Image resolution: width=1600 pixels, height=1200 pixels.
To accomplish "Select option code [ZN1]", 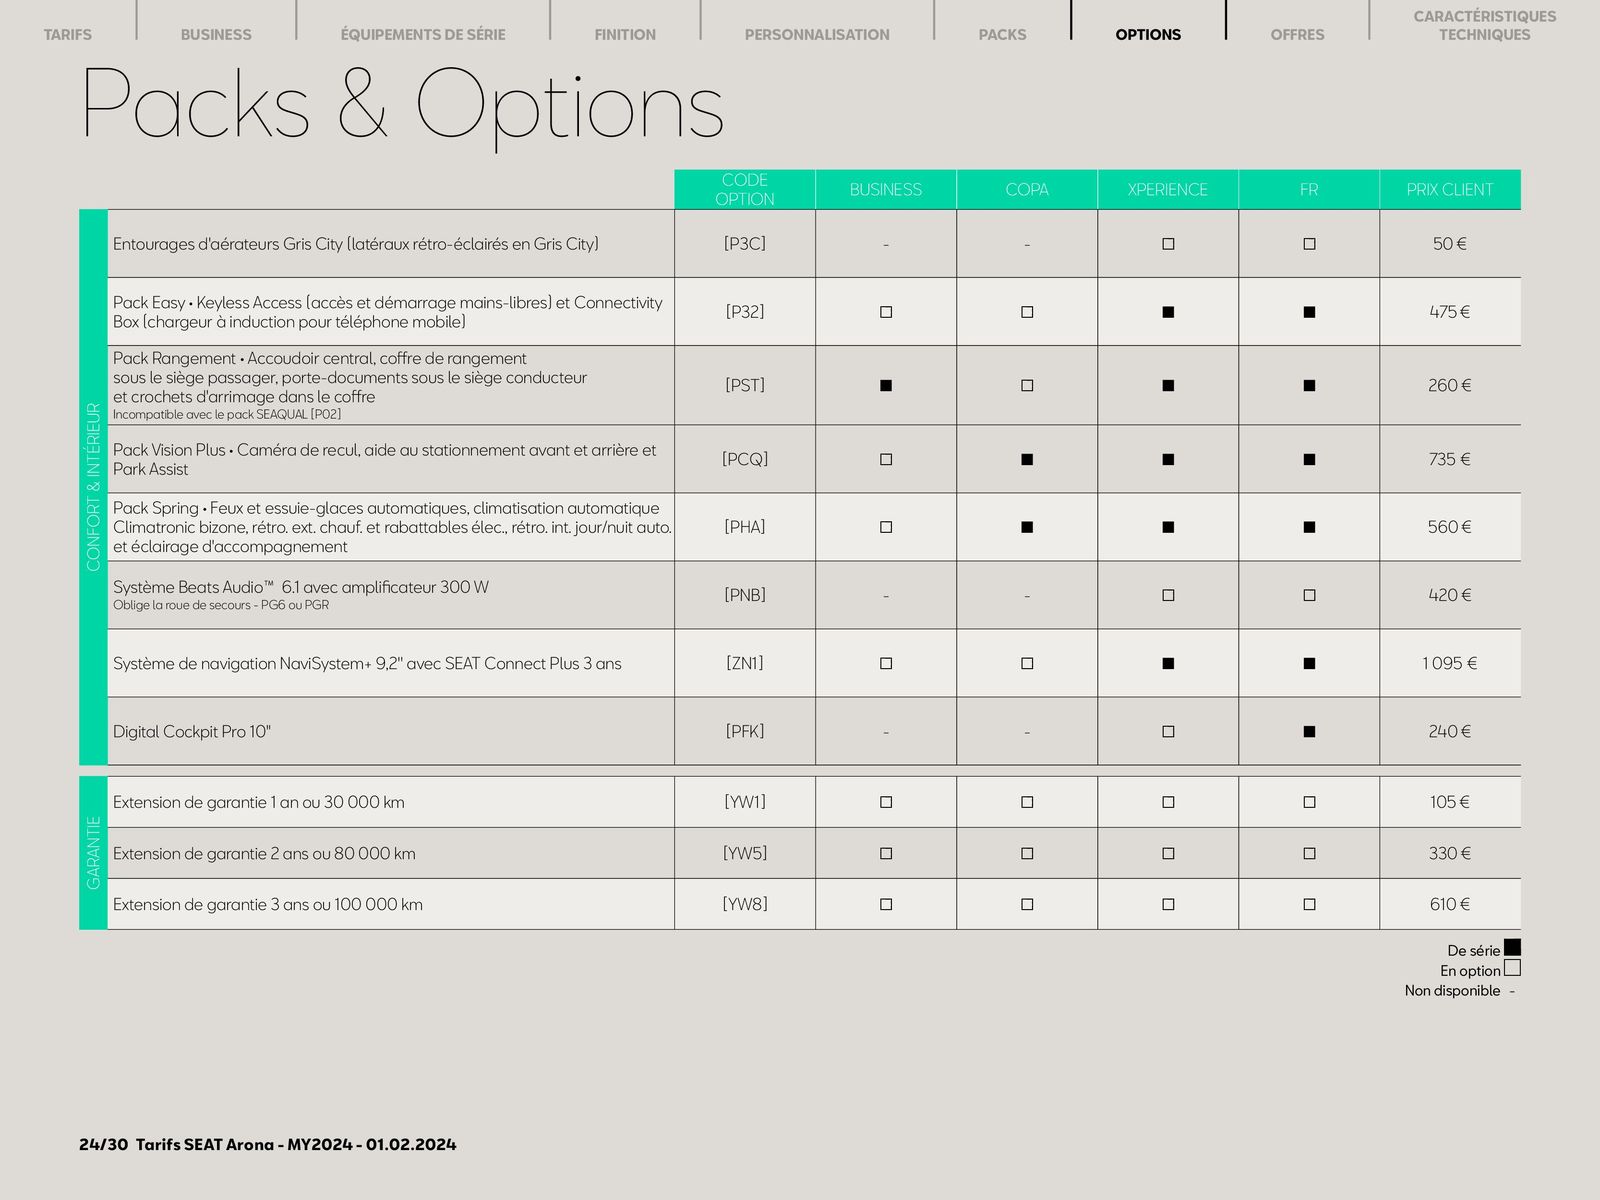I will click(745, 663).
